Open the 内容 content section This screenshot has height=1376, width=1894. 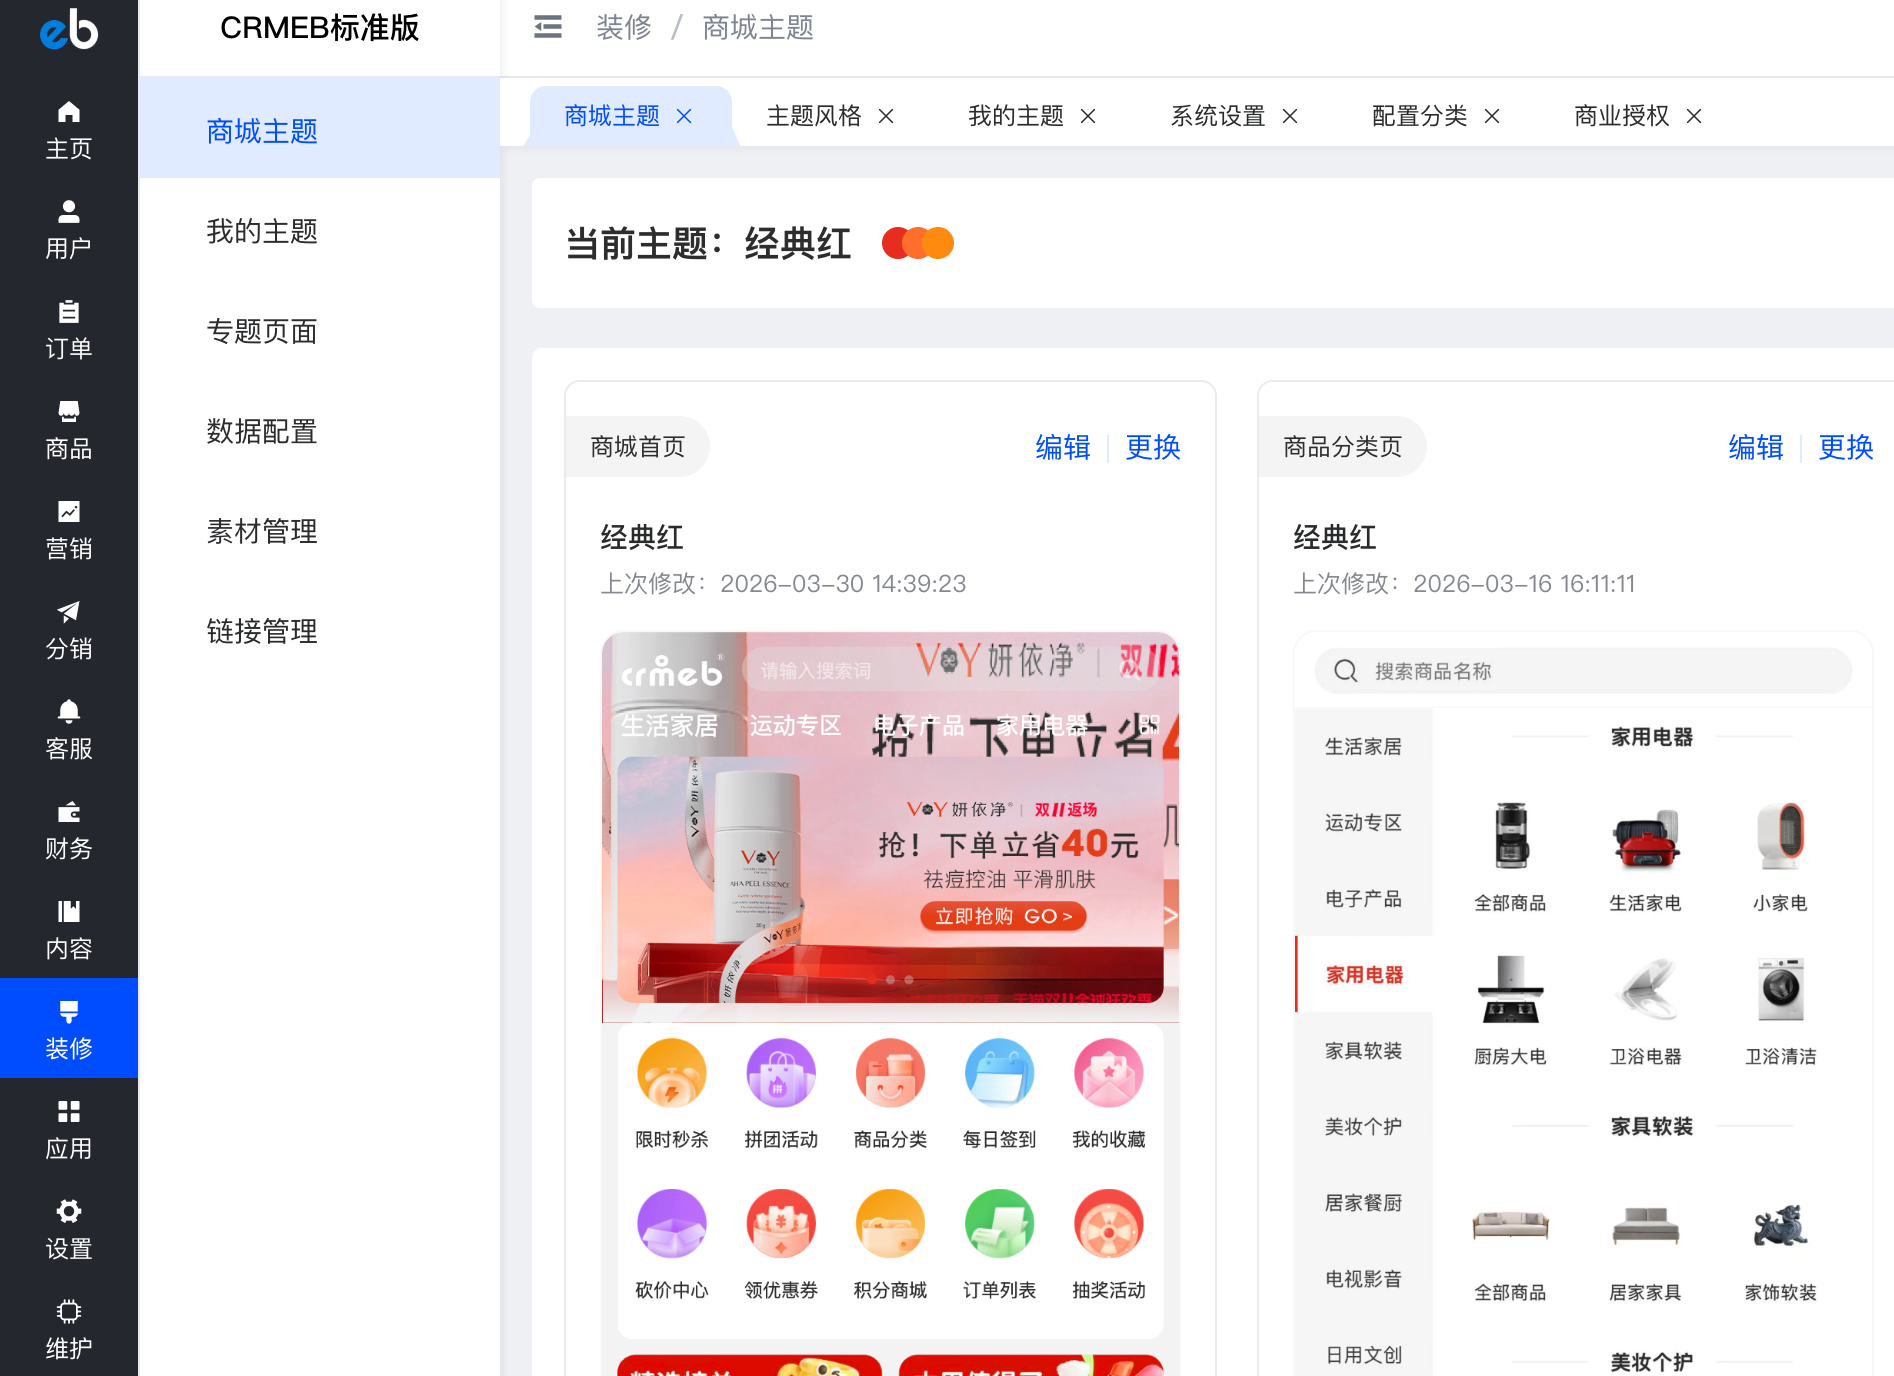click(69, 930)
